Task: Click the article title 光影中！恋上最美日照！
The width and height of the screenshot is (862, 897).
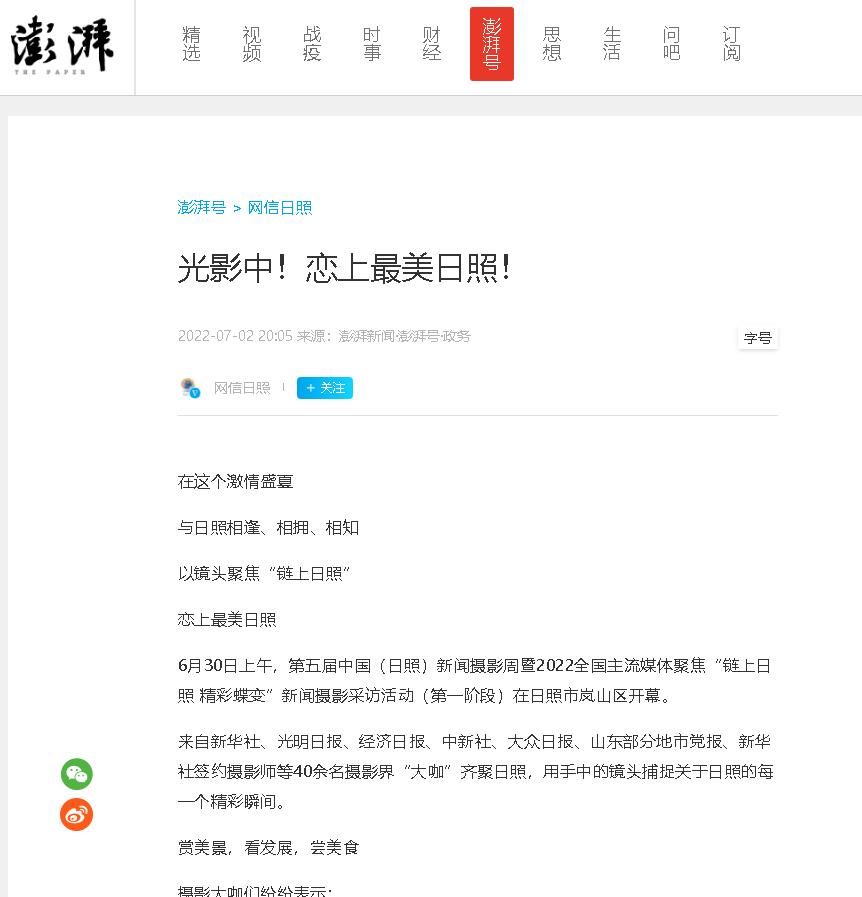Action: [345, 268]
